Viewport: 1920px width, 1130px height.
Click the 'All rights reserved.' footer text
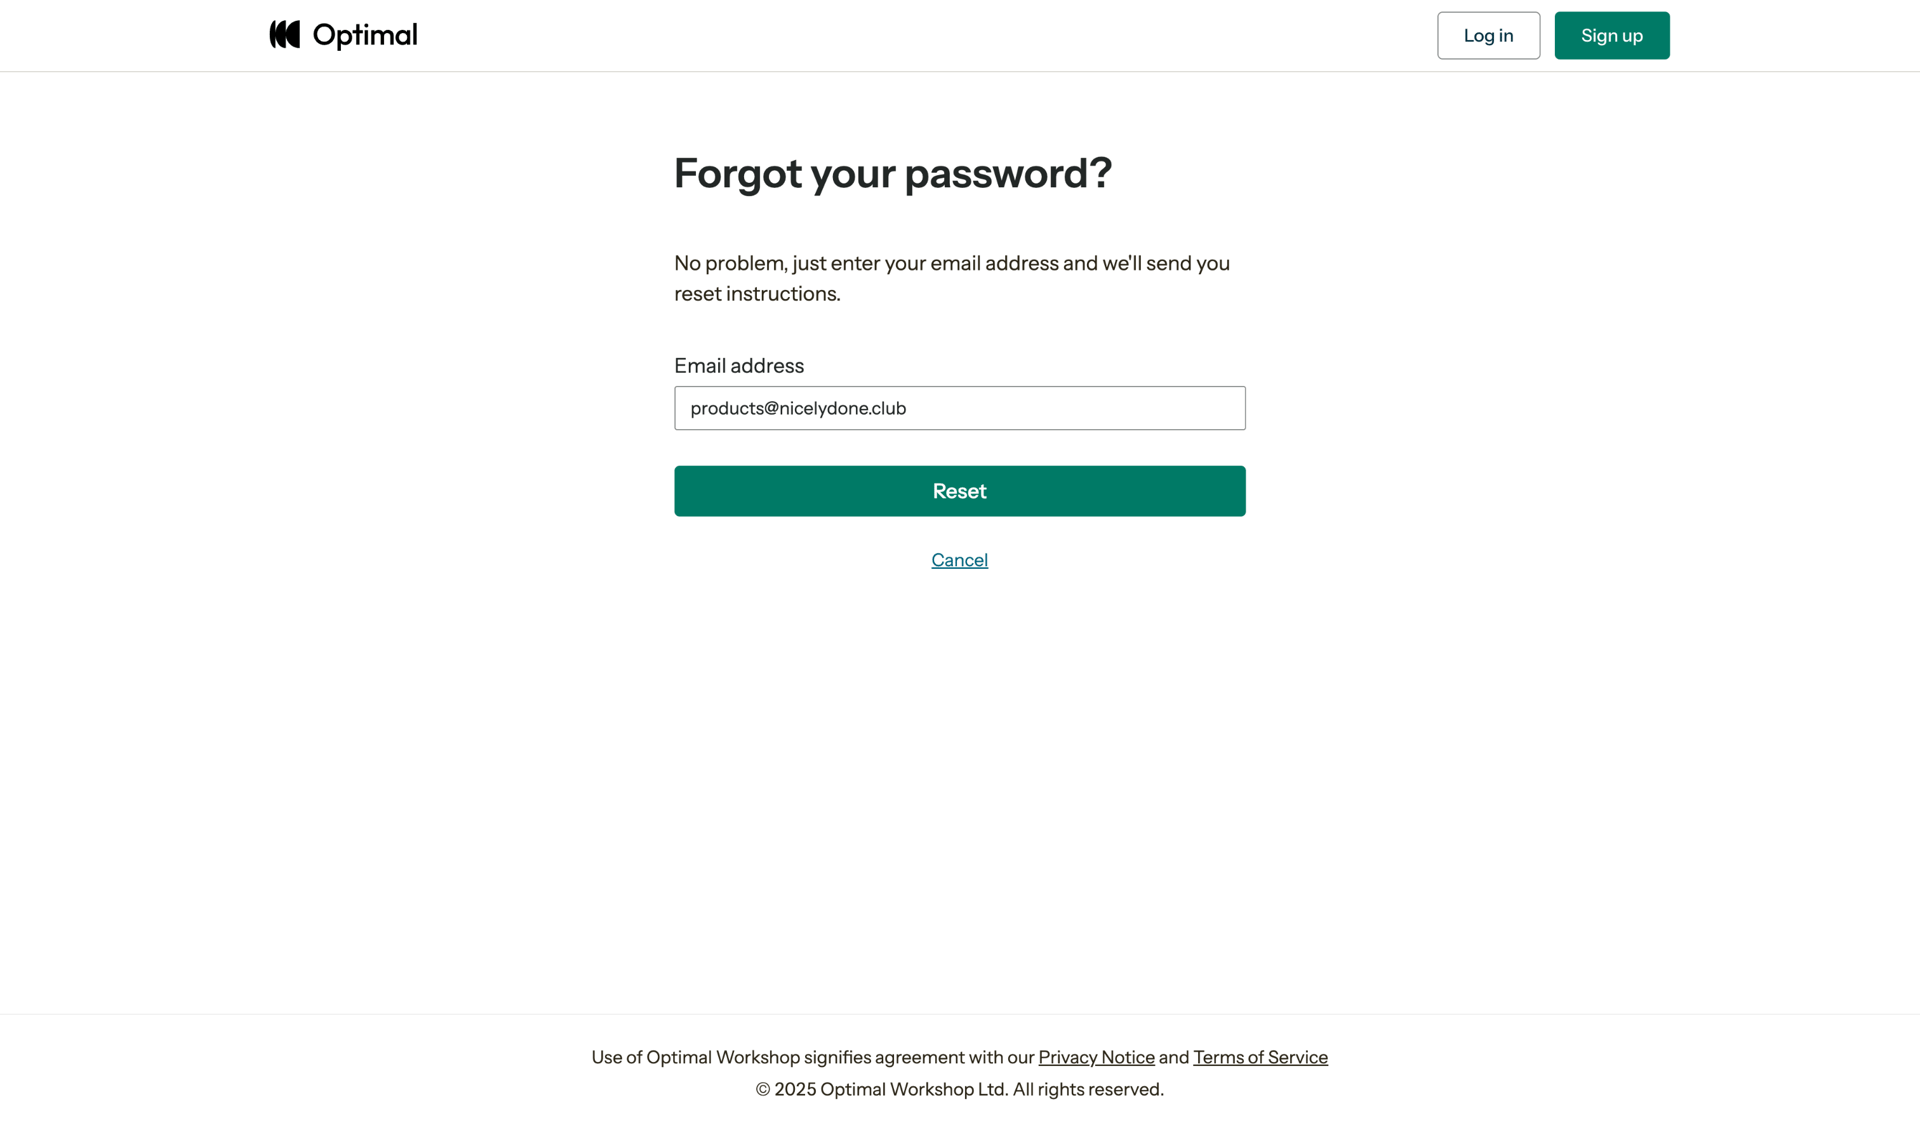(1088, 1089)
